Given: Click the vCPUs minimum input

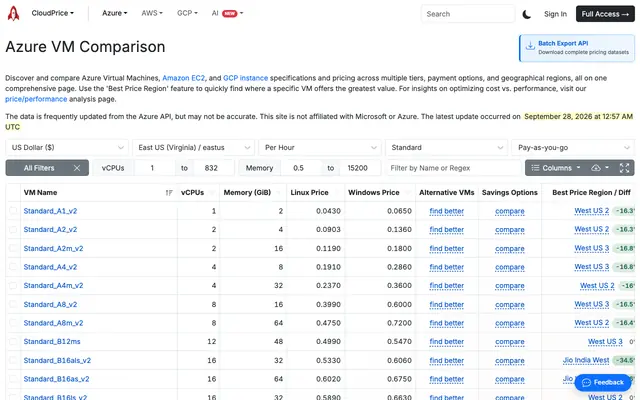Looking at the screenshot, I should click(x=154, y=168).
